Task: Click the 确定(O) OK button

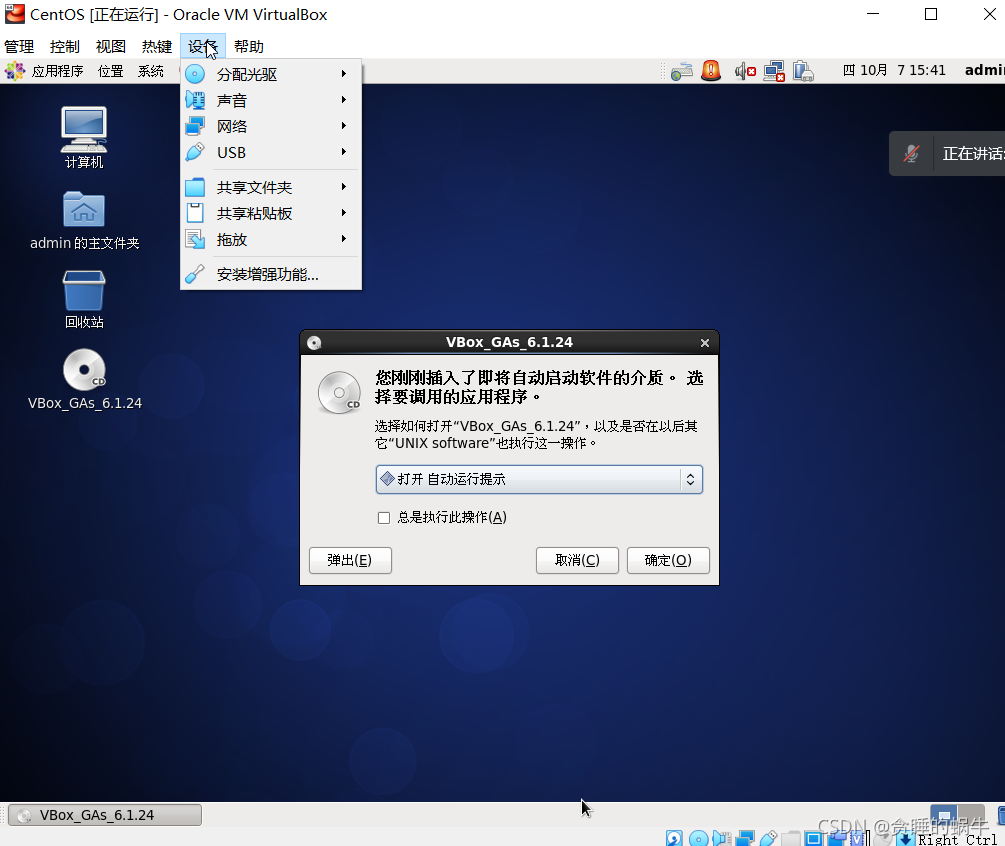Action: click(668, 560)
